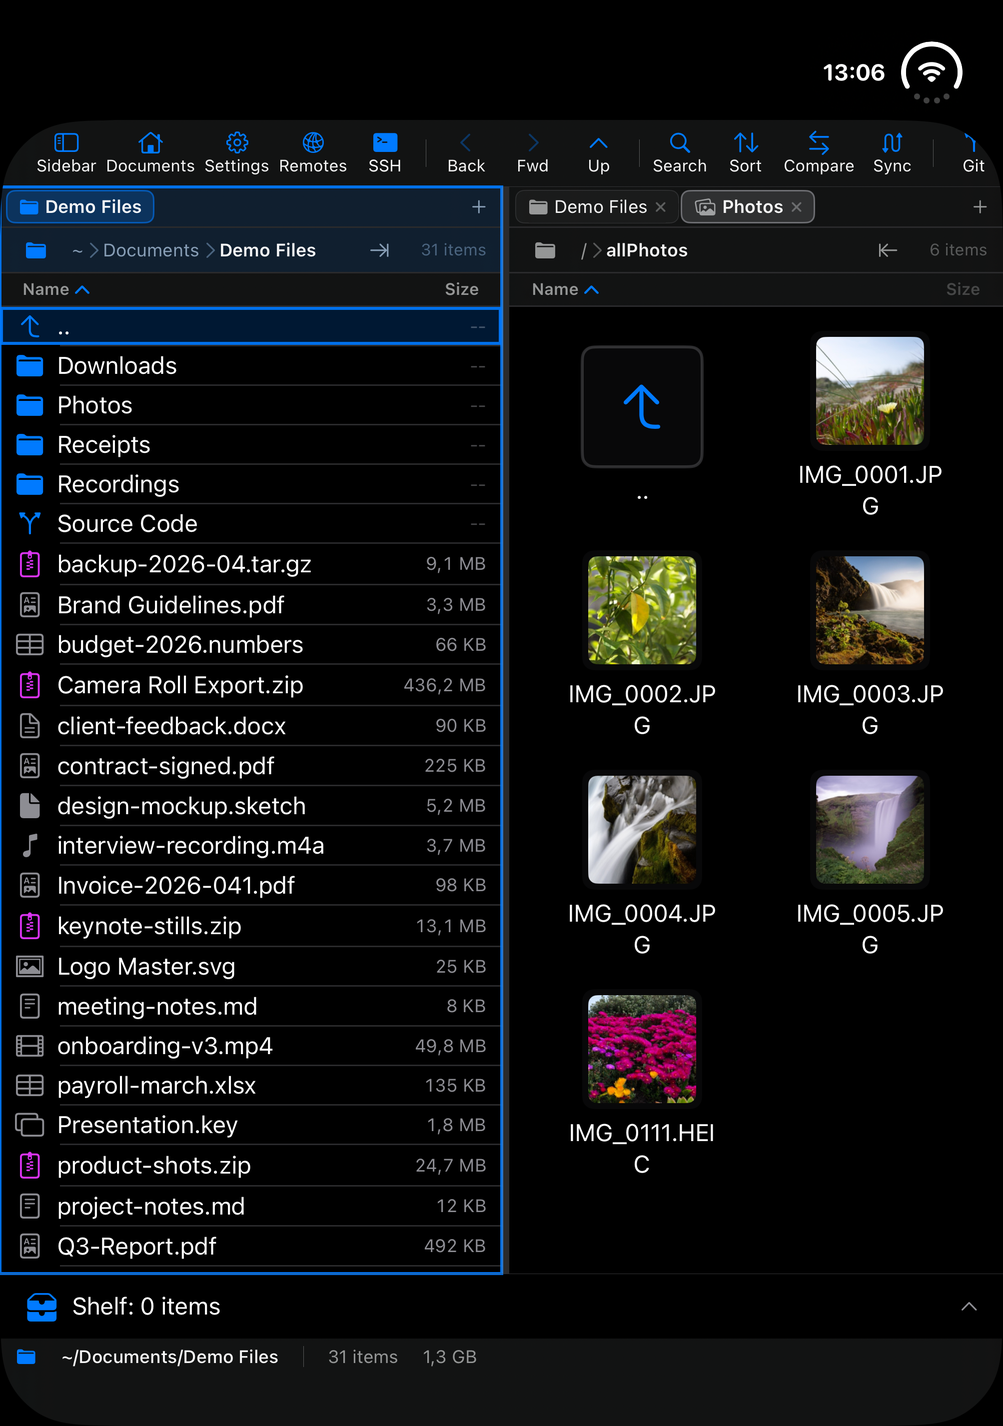
Task: Sort left pane by Size header
Action: click(462, 289)
